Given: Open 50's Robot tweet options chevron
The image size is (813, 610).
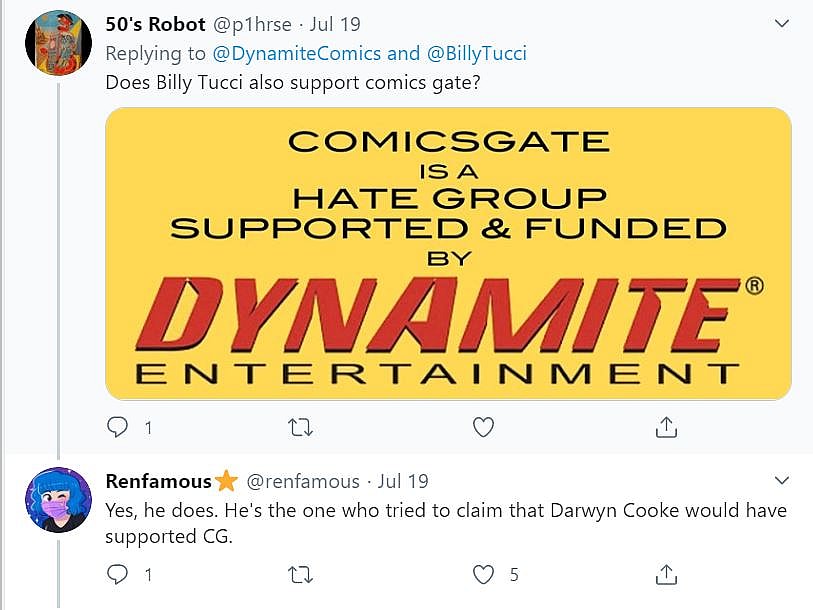Looking at the screenshot, I should [781, 23].
